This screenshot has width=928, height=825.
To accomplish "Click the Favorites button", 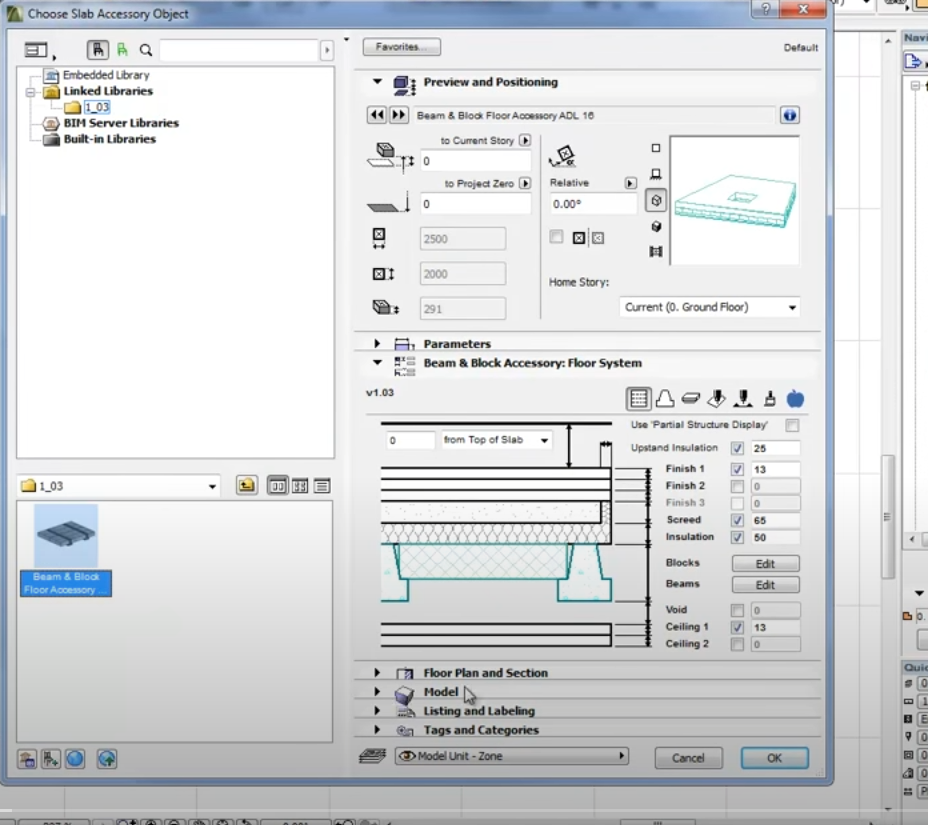I will 402,47.
